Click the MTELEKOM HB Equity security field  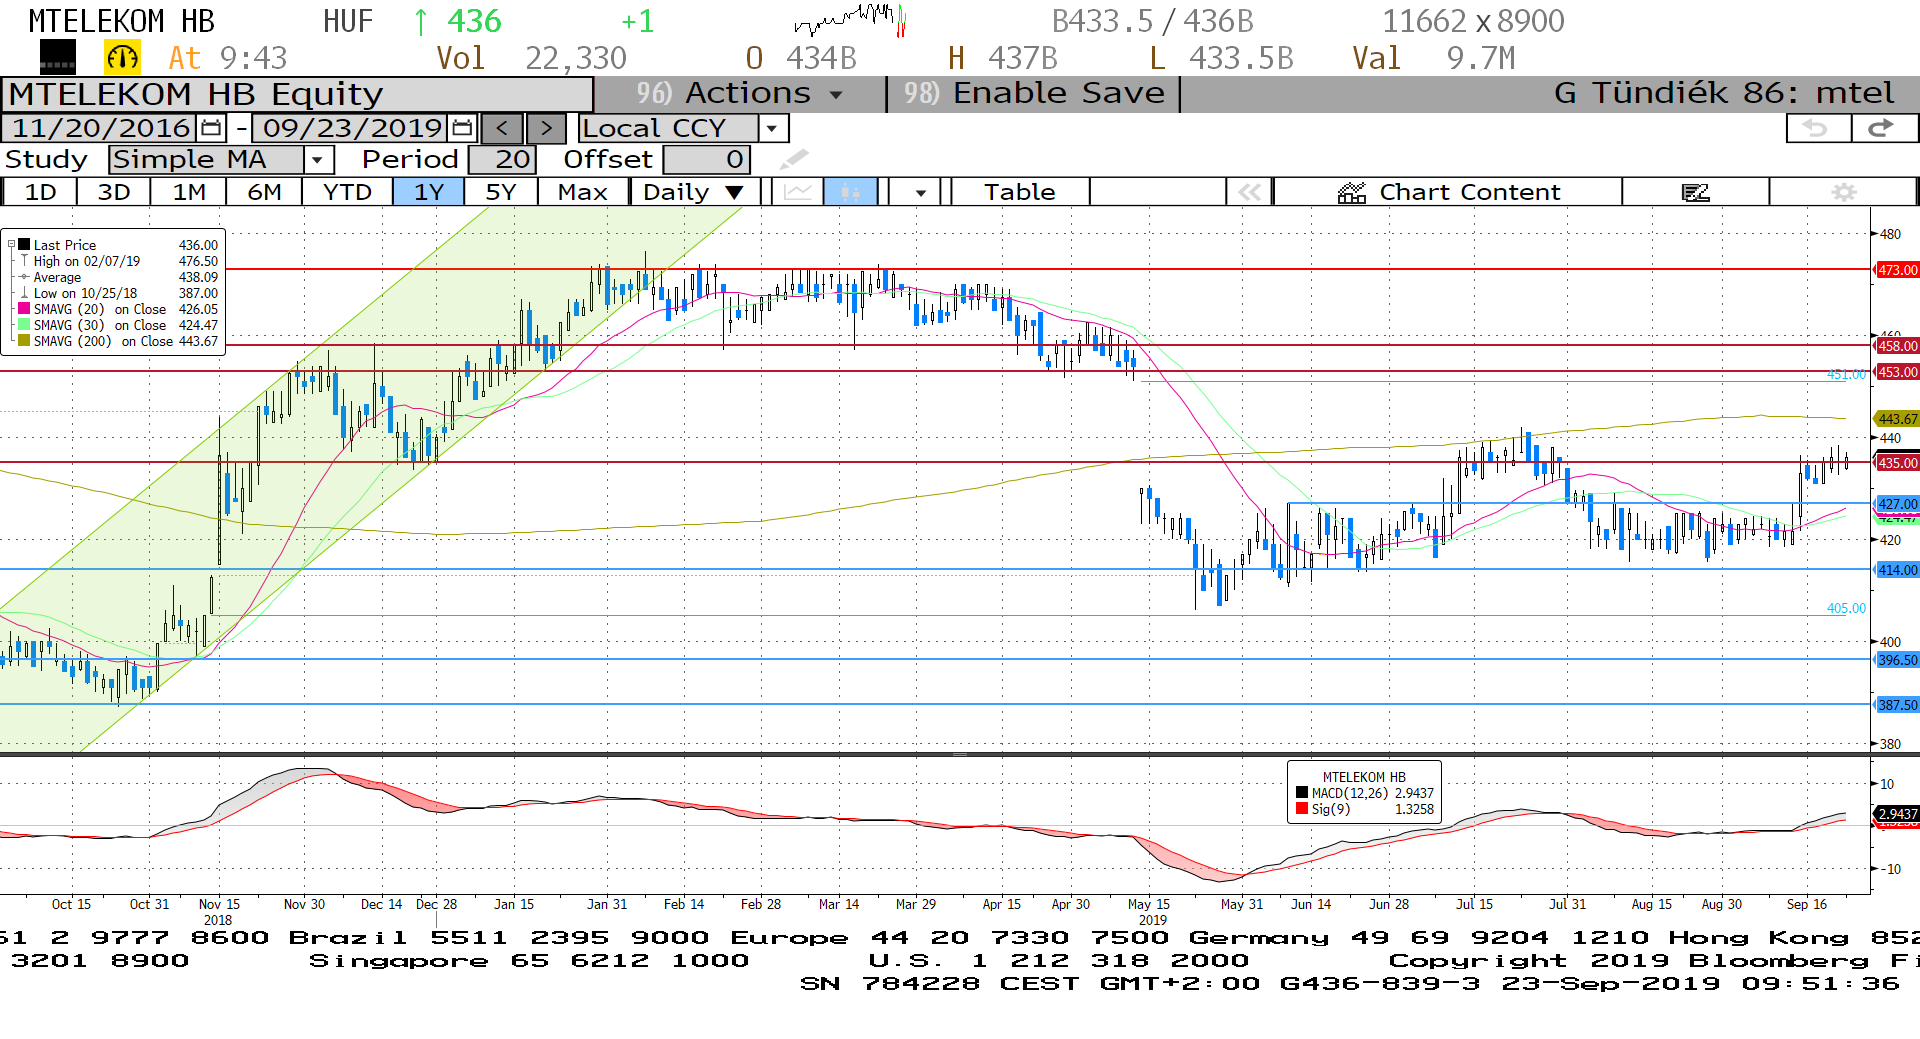click(x=298, y=94)
